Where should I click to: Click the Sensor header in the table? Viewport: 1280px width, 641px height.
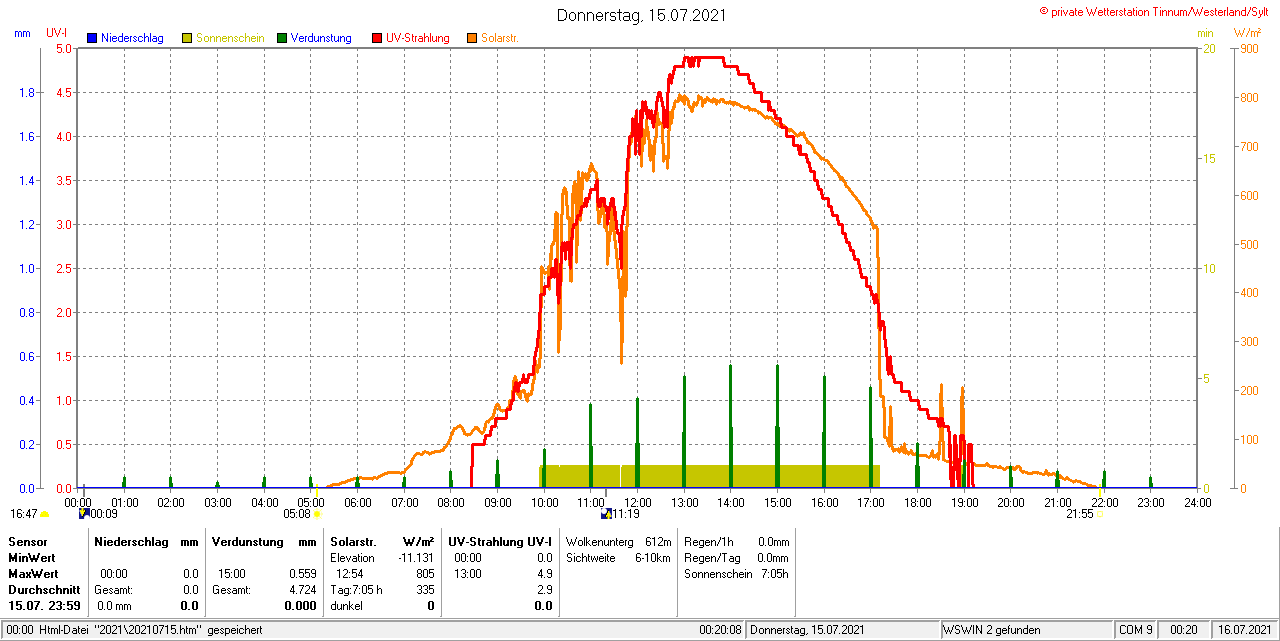pyautogui.click(x=27, y=541)
